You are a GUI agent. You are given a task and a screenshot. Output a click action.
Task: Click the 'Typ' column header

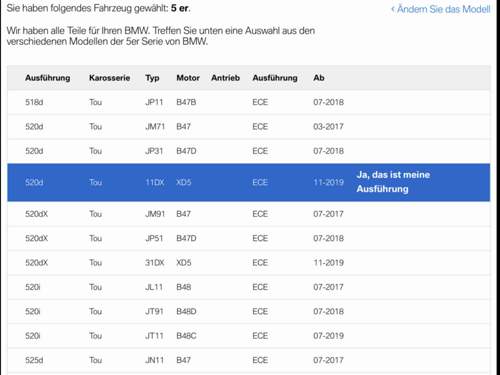point(152,78)
